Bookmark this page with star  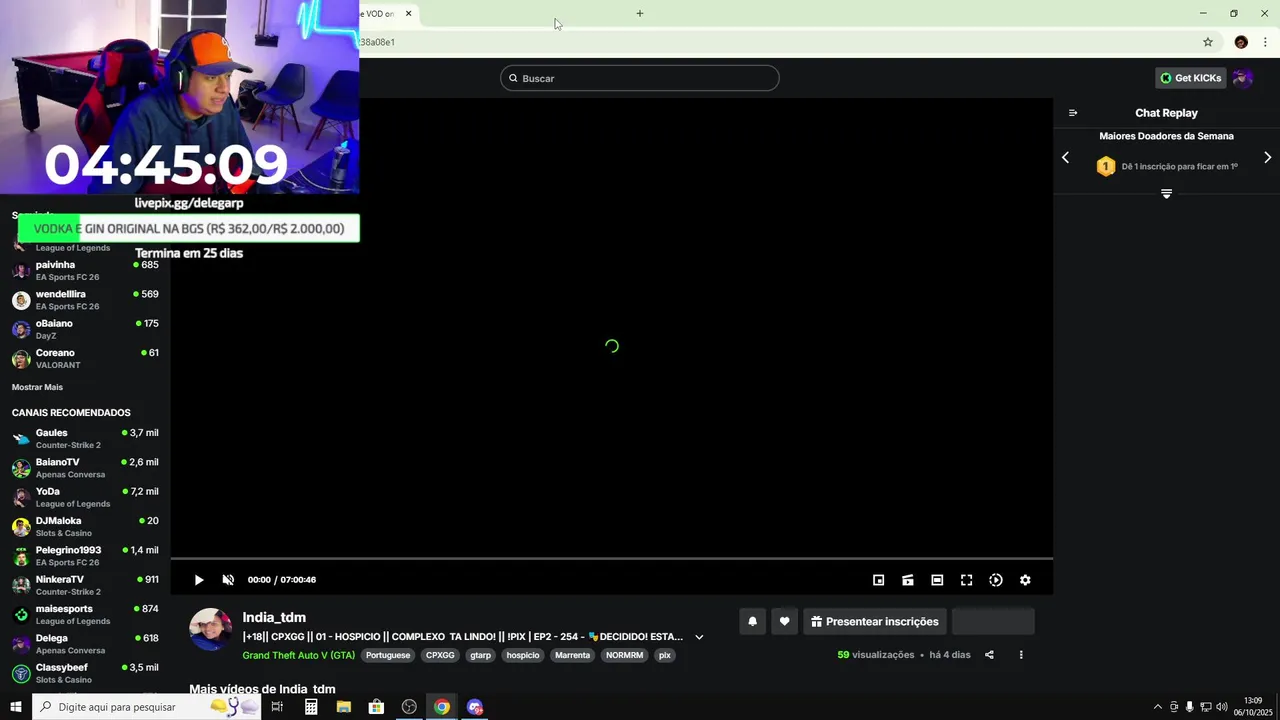point(1208,42)
